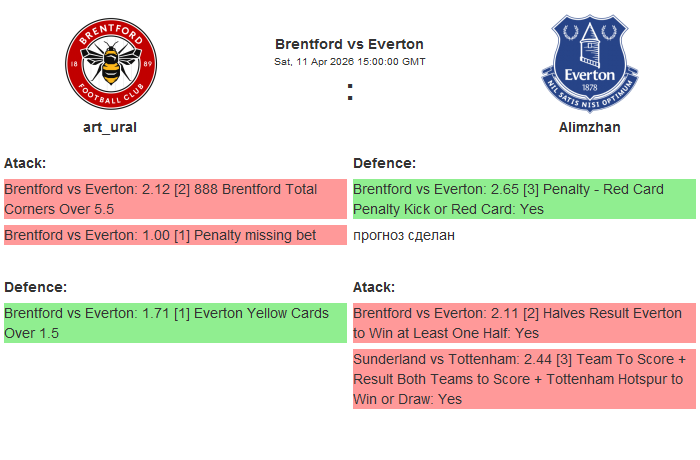
Task: Open the Alimzhan user profile name
Action: click(589, 127)
